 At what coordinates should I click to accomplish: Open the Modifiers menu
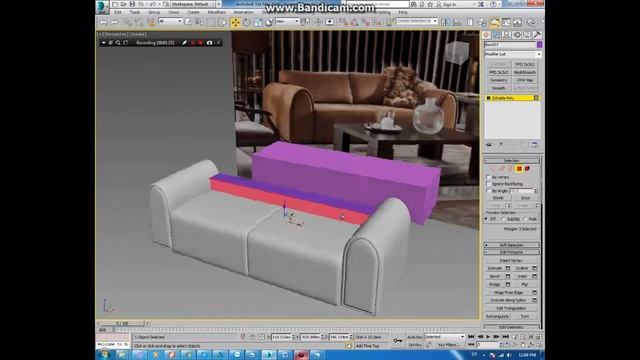[x=216, y=12]
